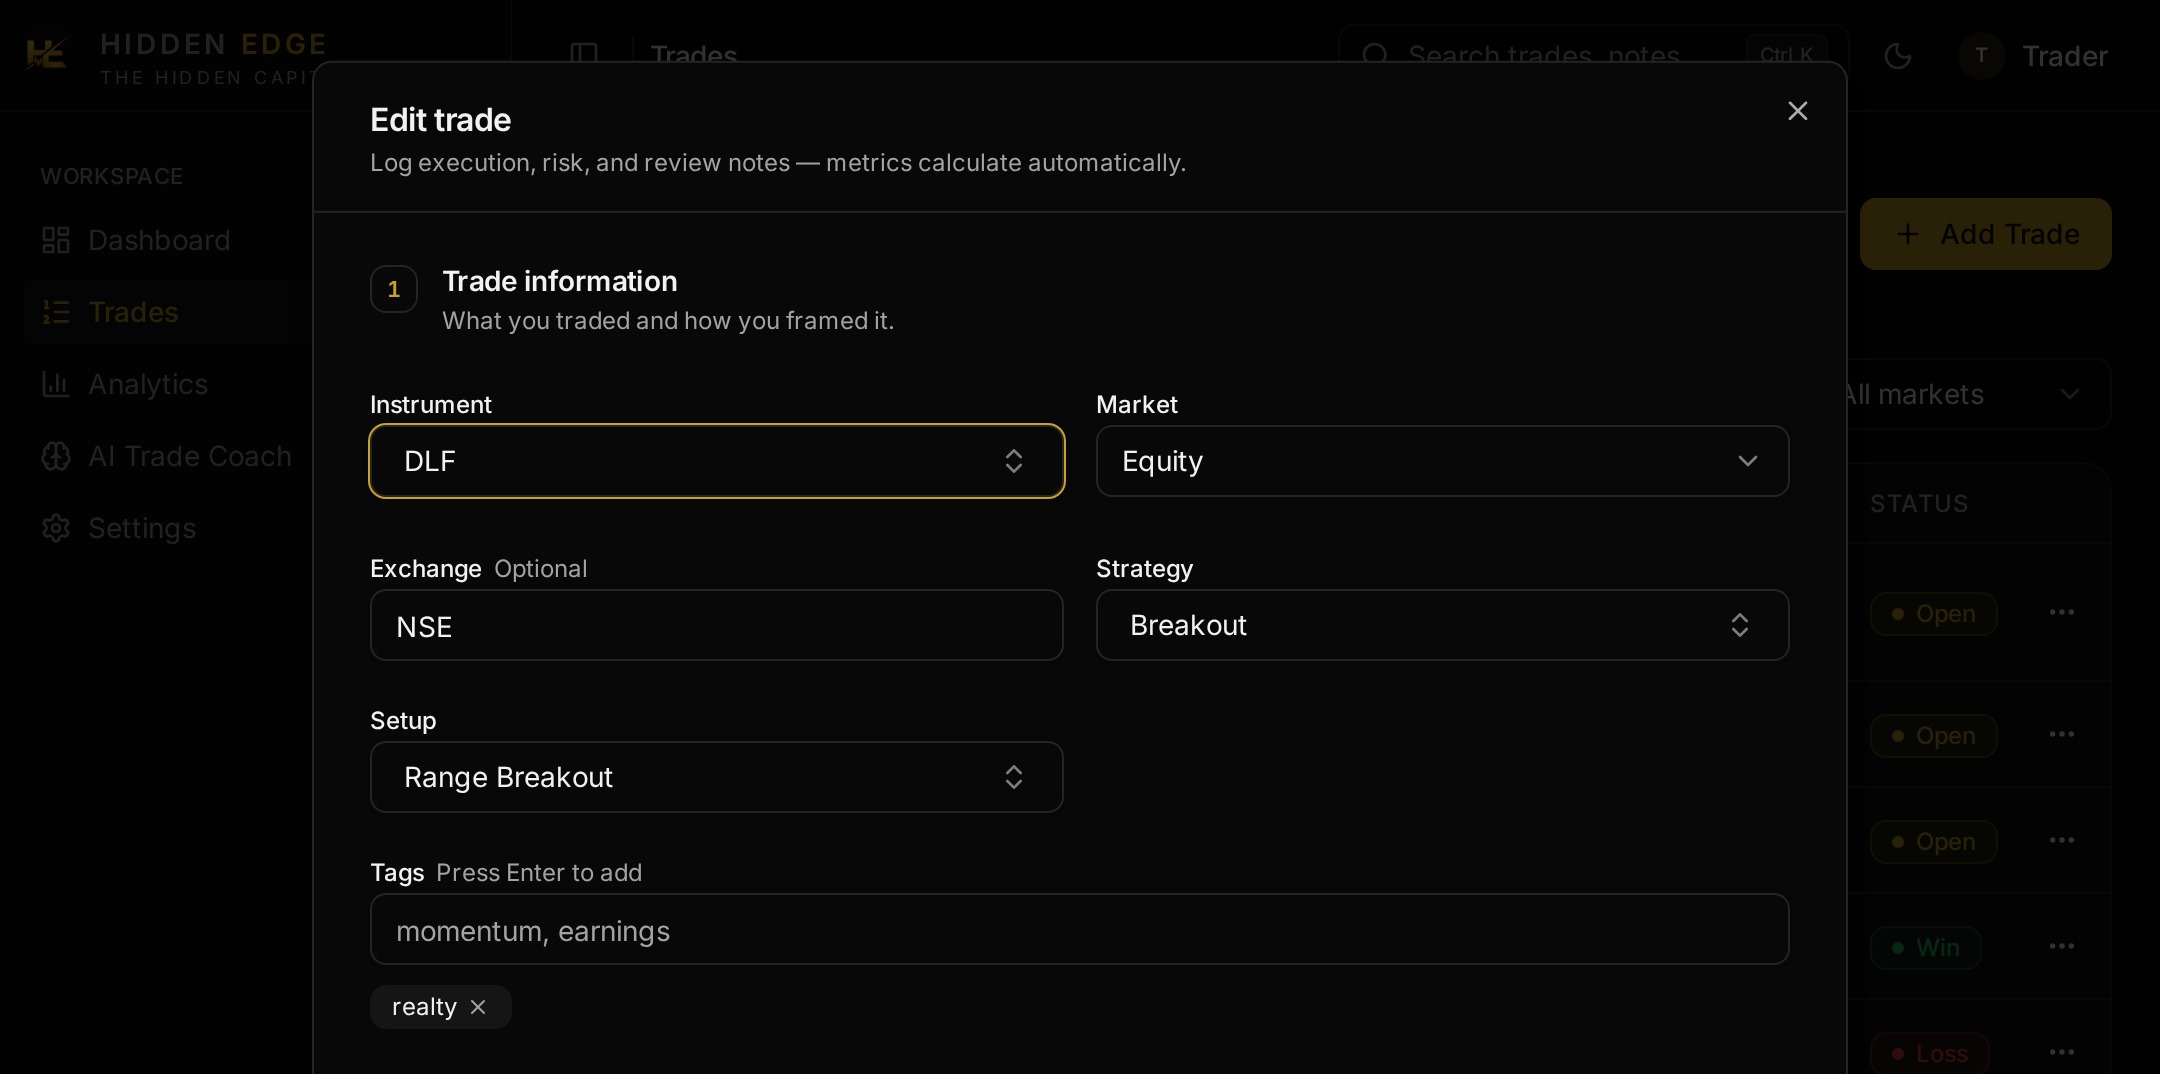Toggle the sidebar panel icon

pyautogui.click(x=583, y=54)
